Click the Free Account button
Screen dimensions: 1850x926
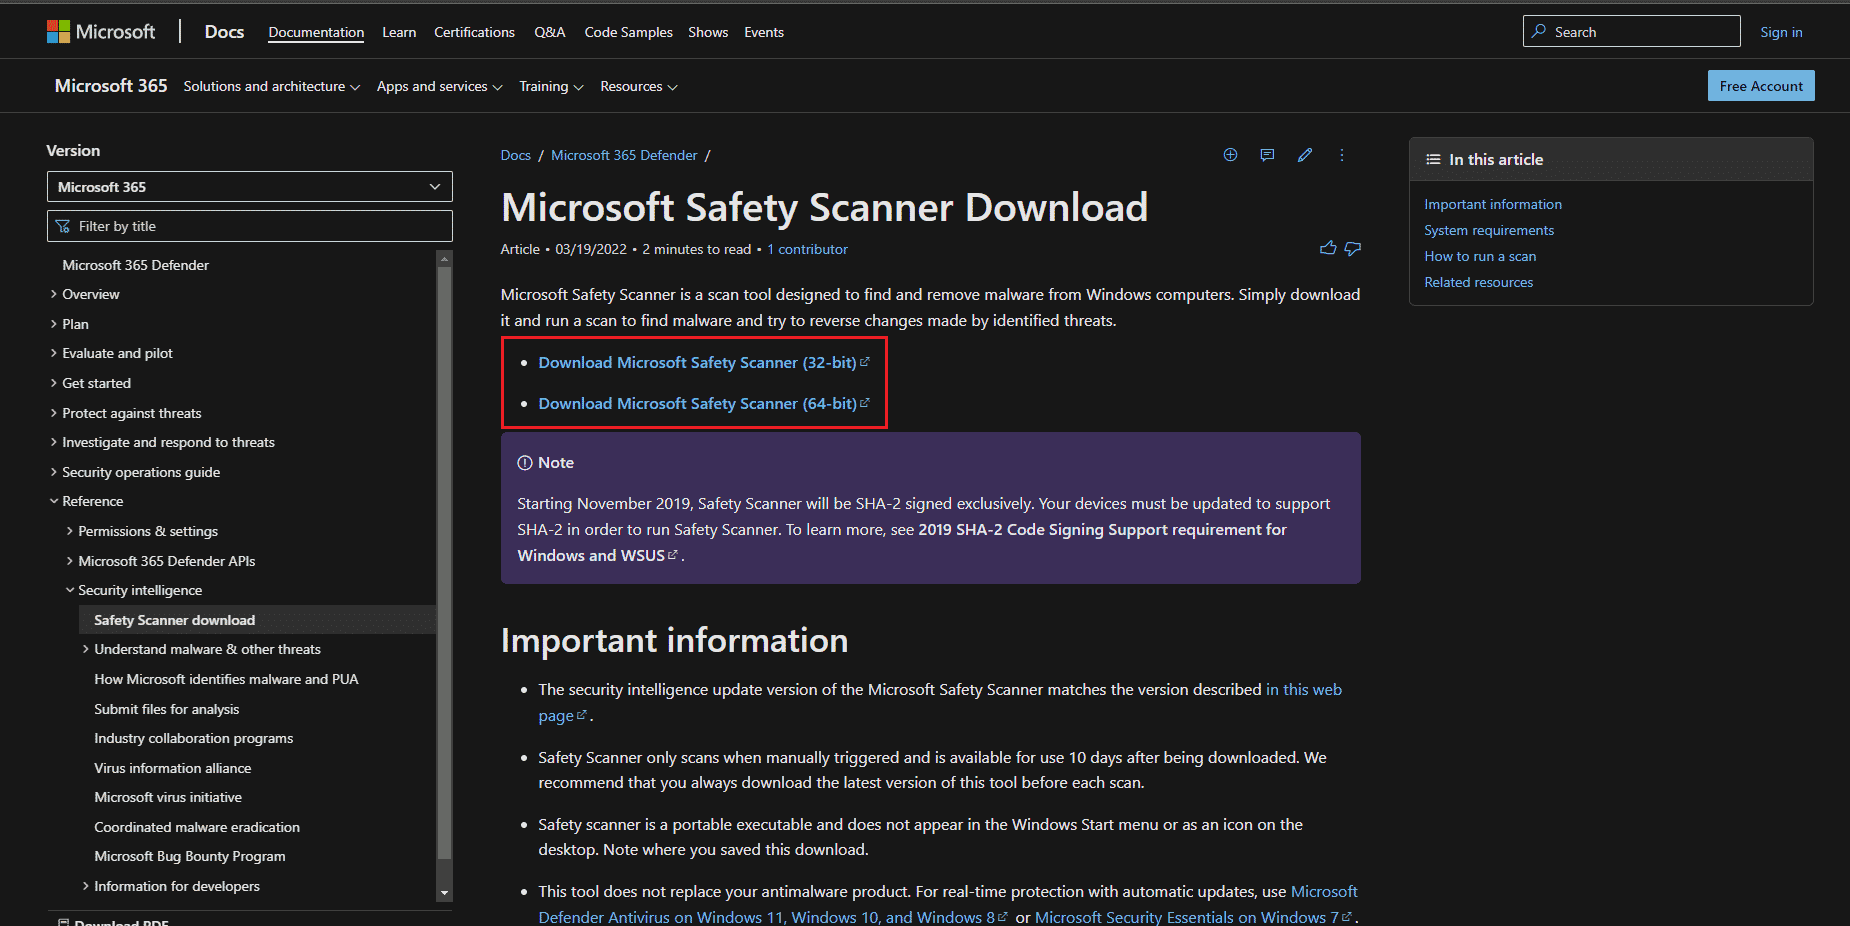pos(1760,86)
